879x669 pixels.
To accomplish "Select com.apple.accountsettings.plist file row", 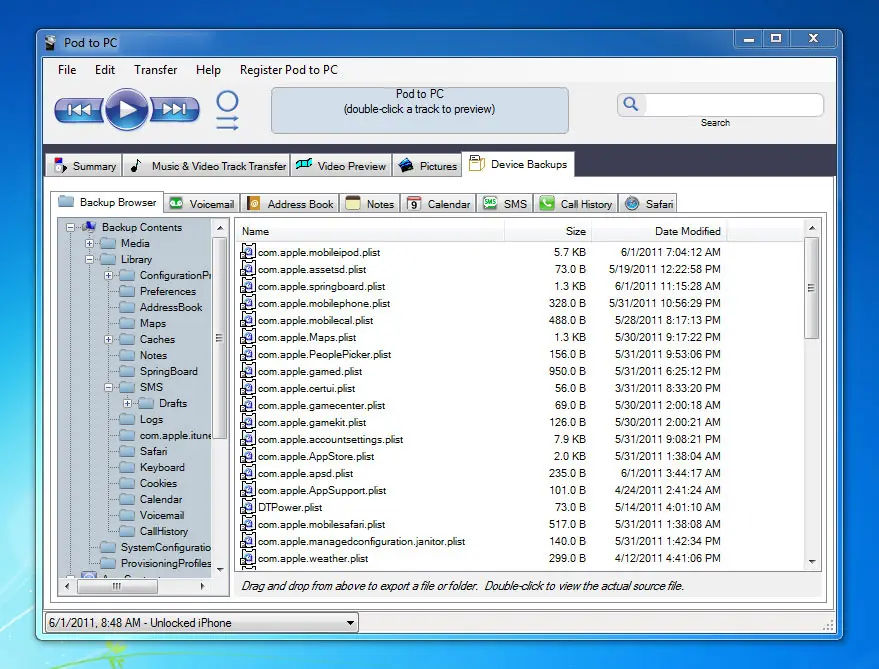I will click(x=481, y=439).
